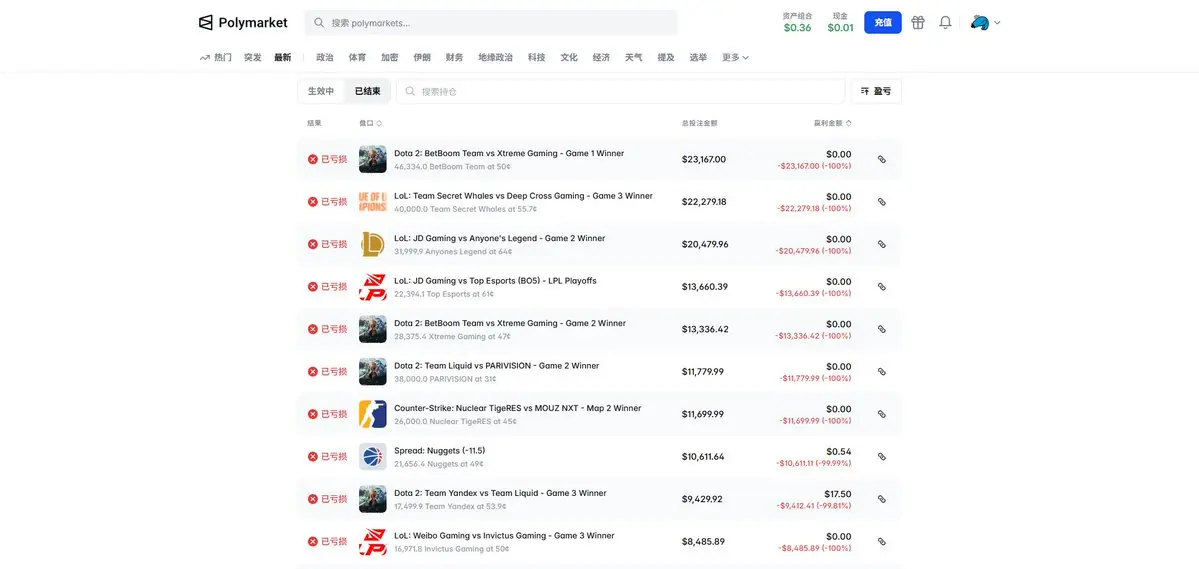This screenshot has width=1199, height=569.
Task: Click the 搜索持仓 search field
Action: click(620, 91)
